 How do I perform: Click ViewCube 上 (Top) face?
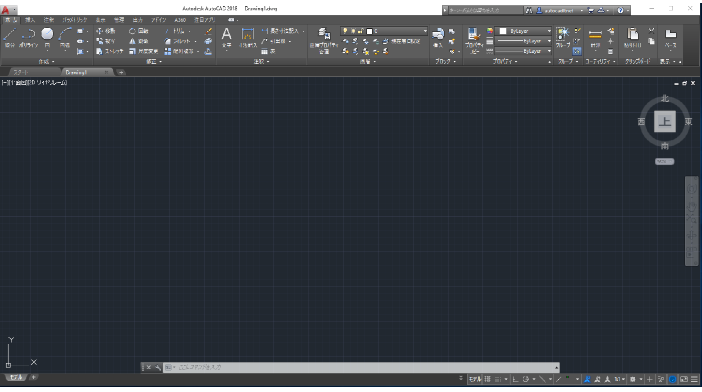pyautogui.click(x=665, y=122)
